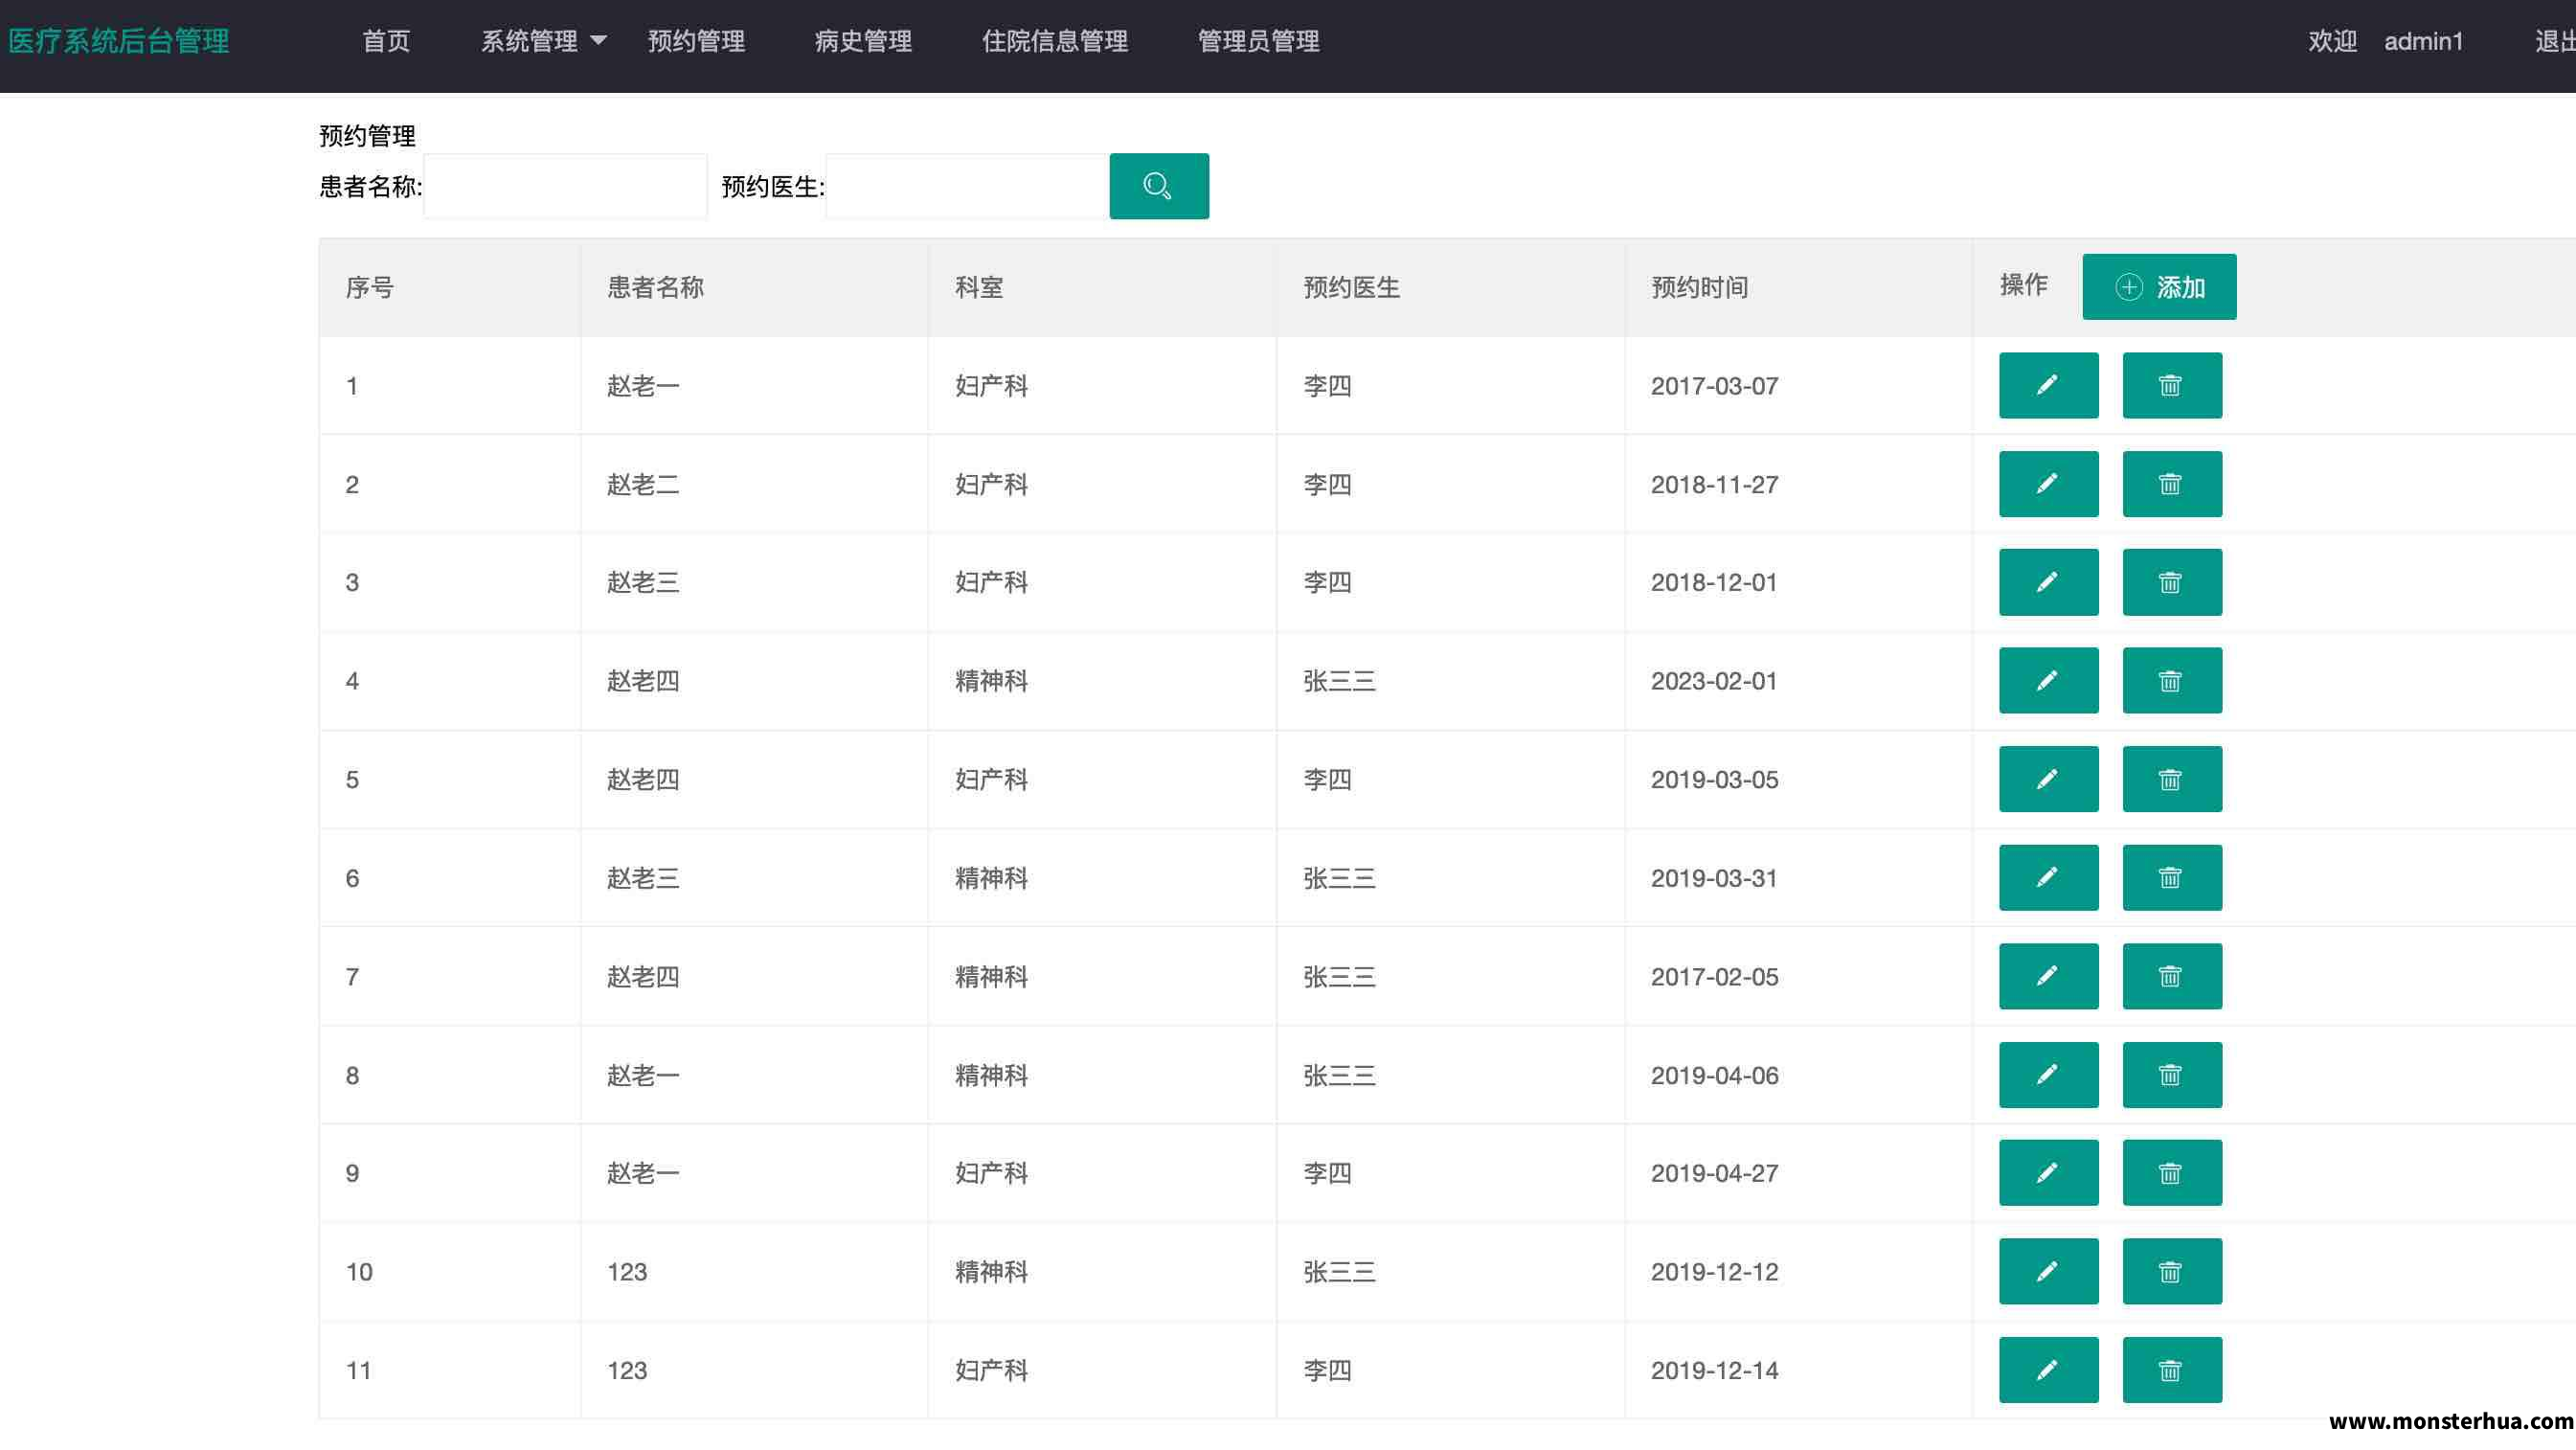Viewport: 2576px width, 1450px height.
Task: Open 住院信息管理 navigation item
Action: pyautogui.click(x=1055, y=41)
